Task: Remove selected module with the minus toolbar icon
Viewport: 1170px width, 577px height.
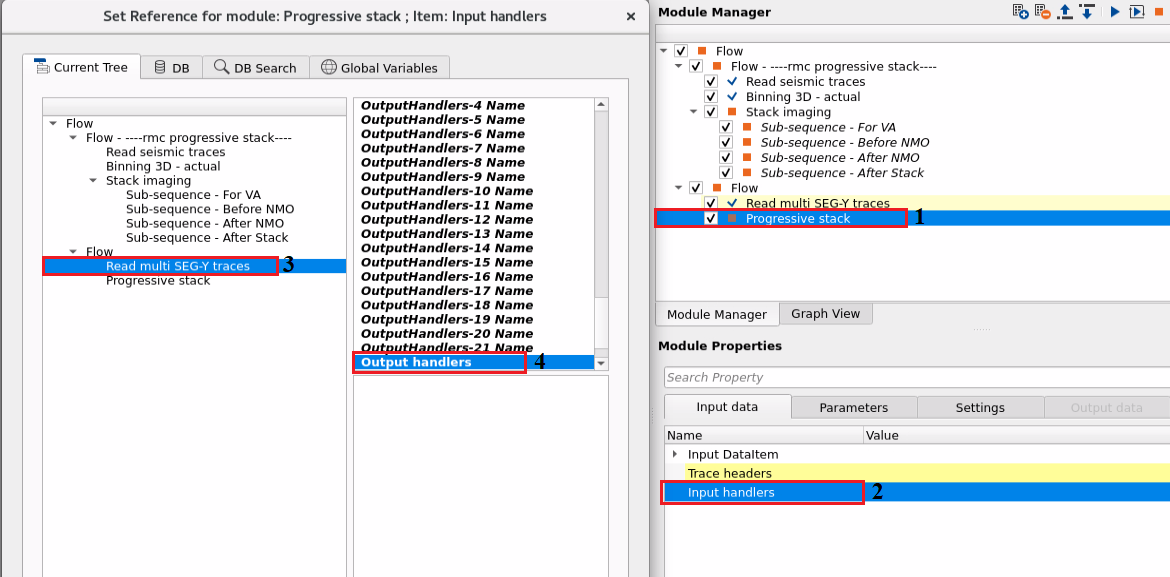Action: pos(1042,11)
